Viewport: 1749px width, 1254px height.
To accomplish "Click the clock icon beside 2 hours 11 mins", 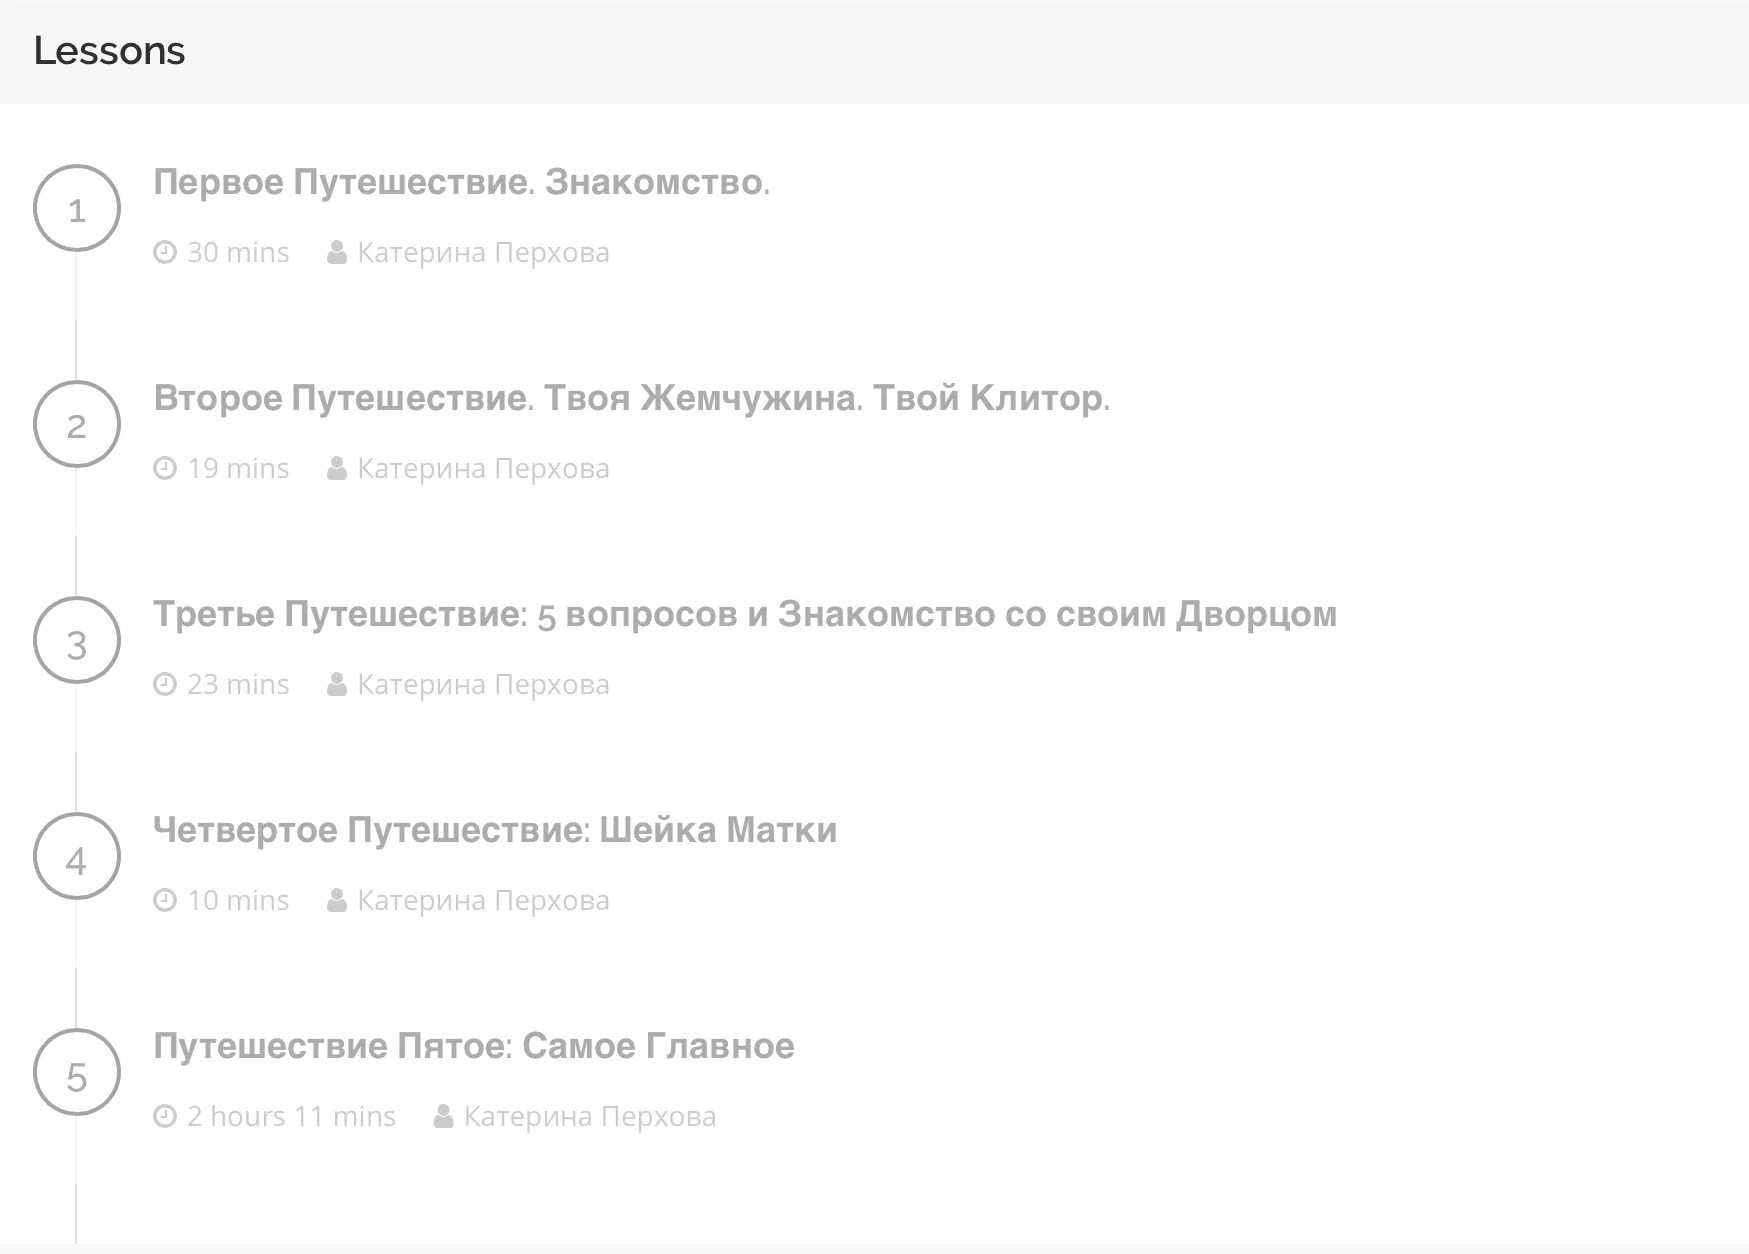I will (x=165, y=1117).
